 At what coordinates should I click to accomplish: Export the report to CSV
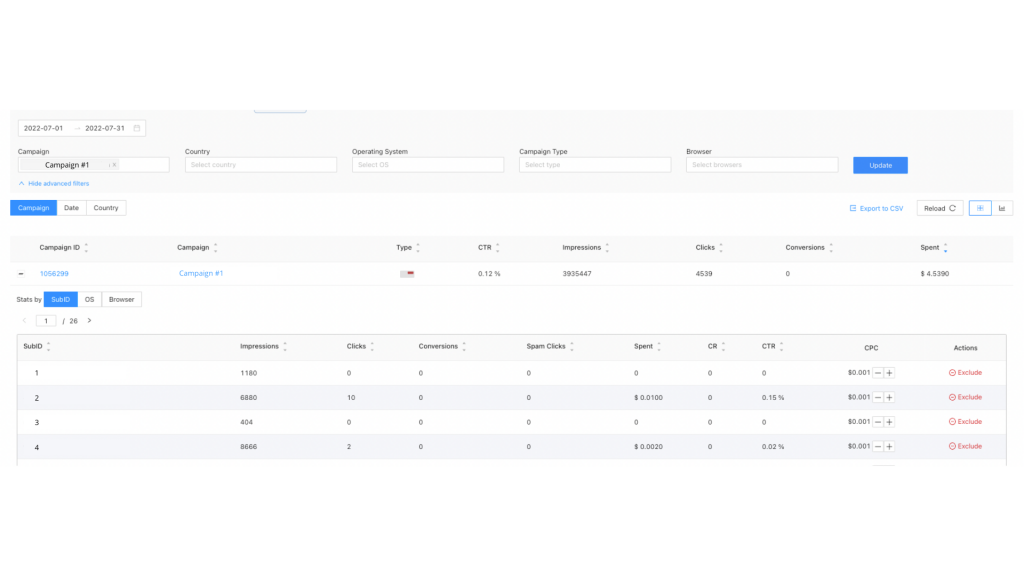[876, 208]
